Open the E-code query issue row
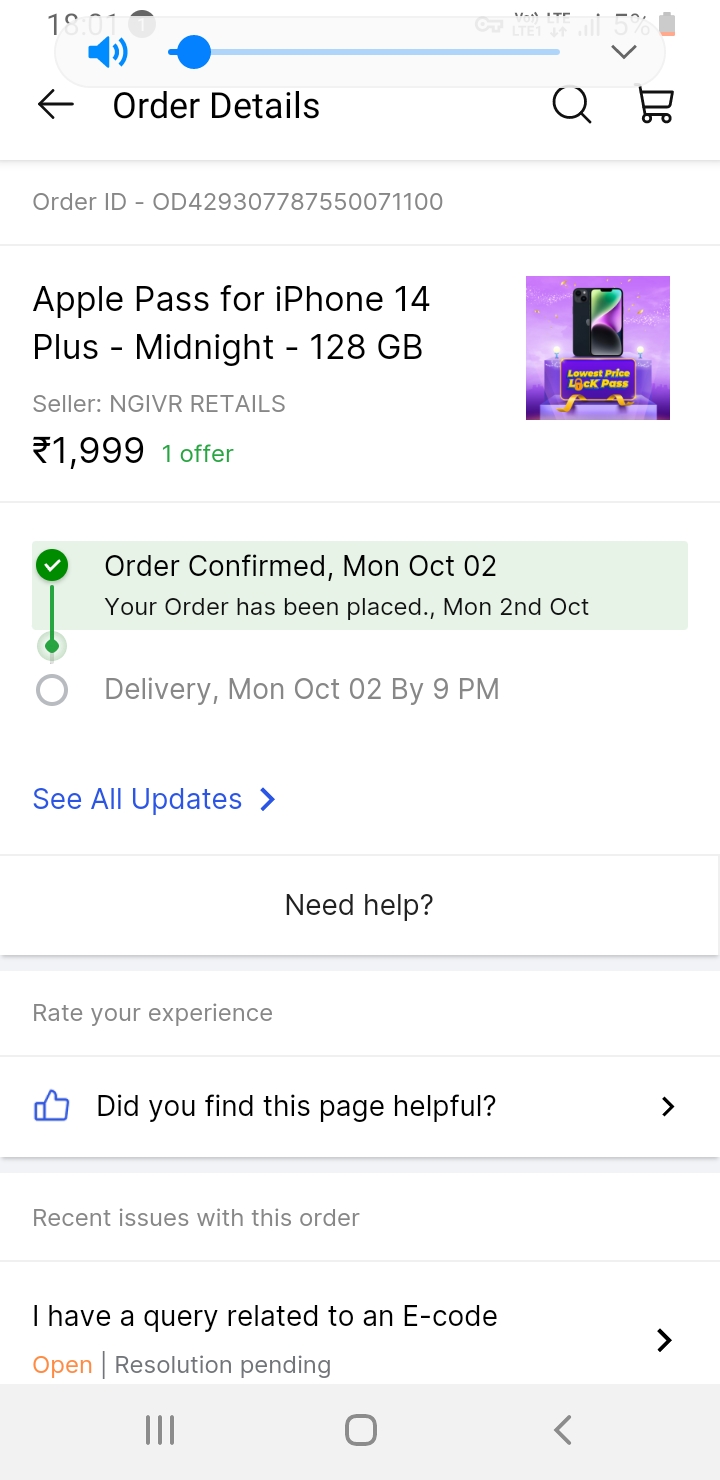 [x=265, y=1317]
